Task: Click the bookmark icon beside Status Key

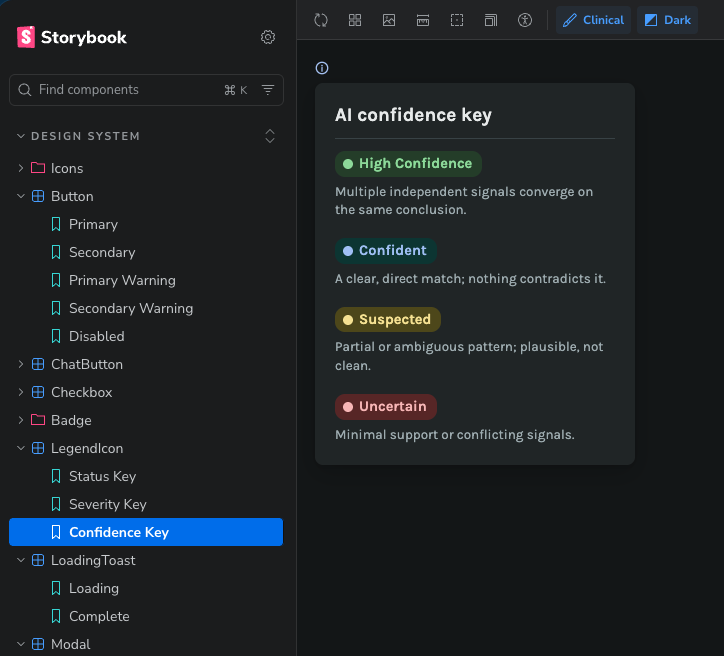Action: [x=56, y=476]
